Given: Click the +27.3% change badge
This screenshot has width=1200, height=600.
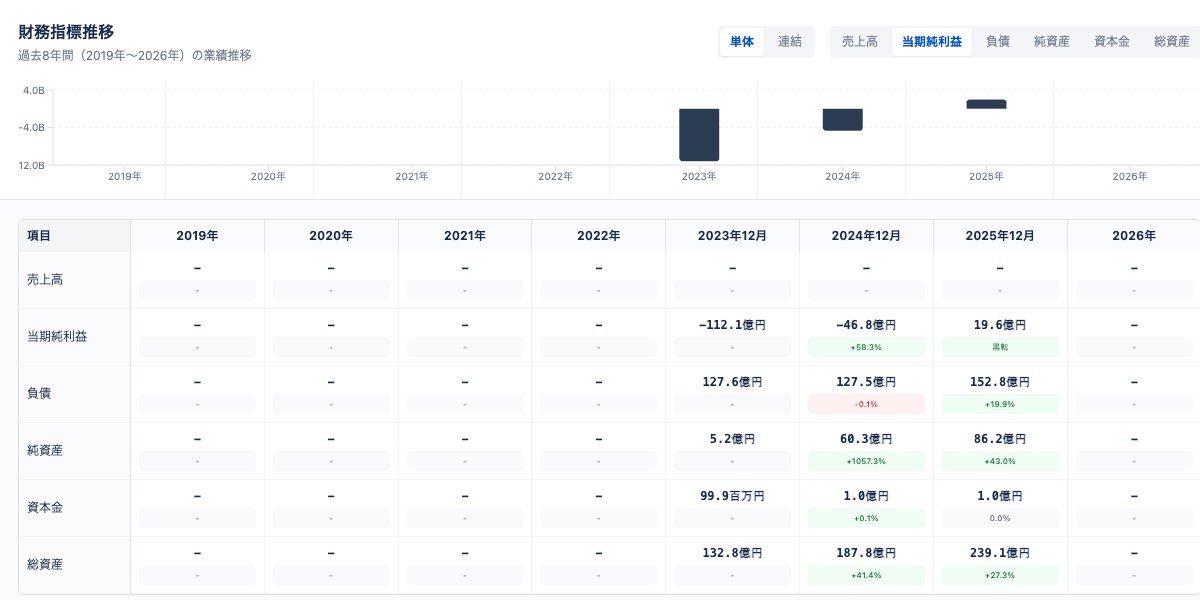Looking at the screenshot, I should 1000,575.
